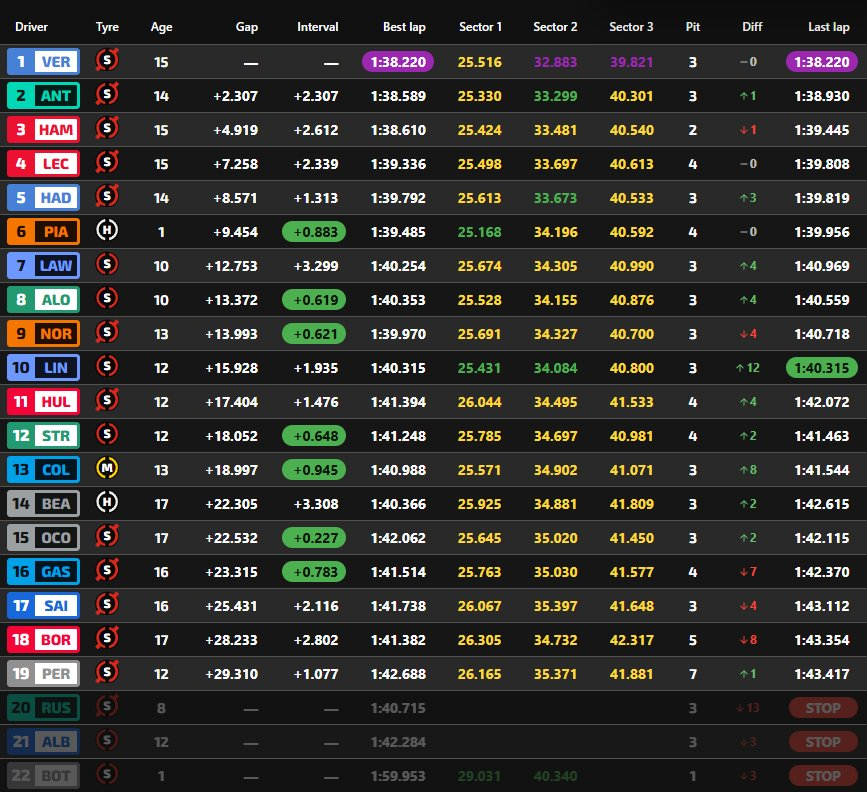867x792 pixels.
Task: Click BOR's soft tyre compound icon
Action: (x=107, y=638)
